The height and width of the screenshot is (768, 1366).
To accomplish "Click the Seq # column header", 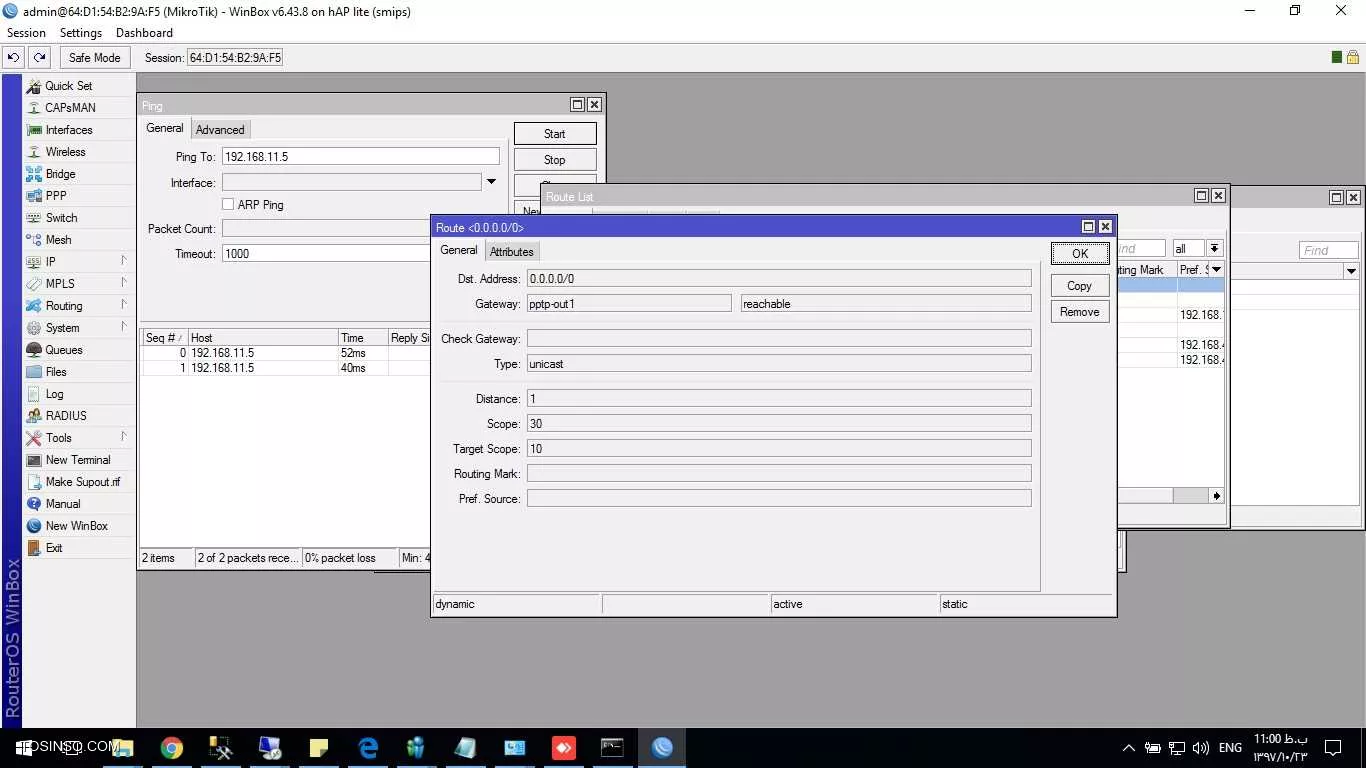I will 164,338.
